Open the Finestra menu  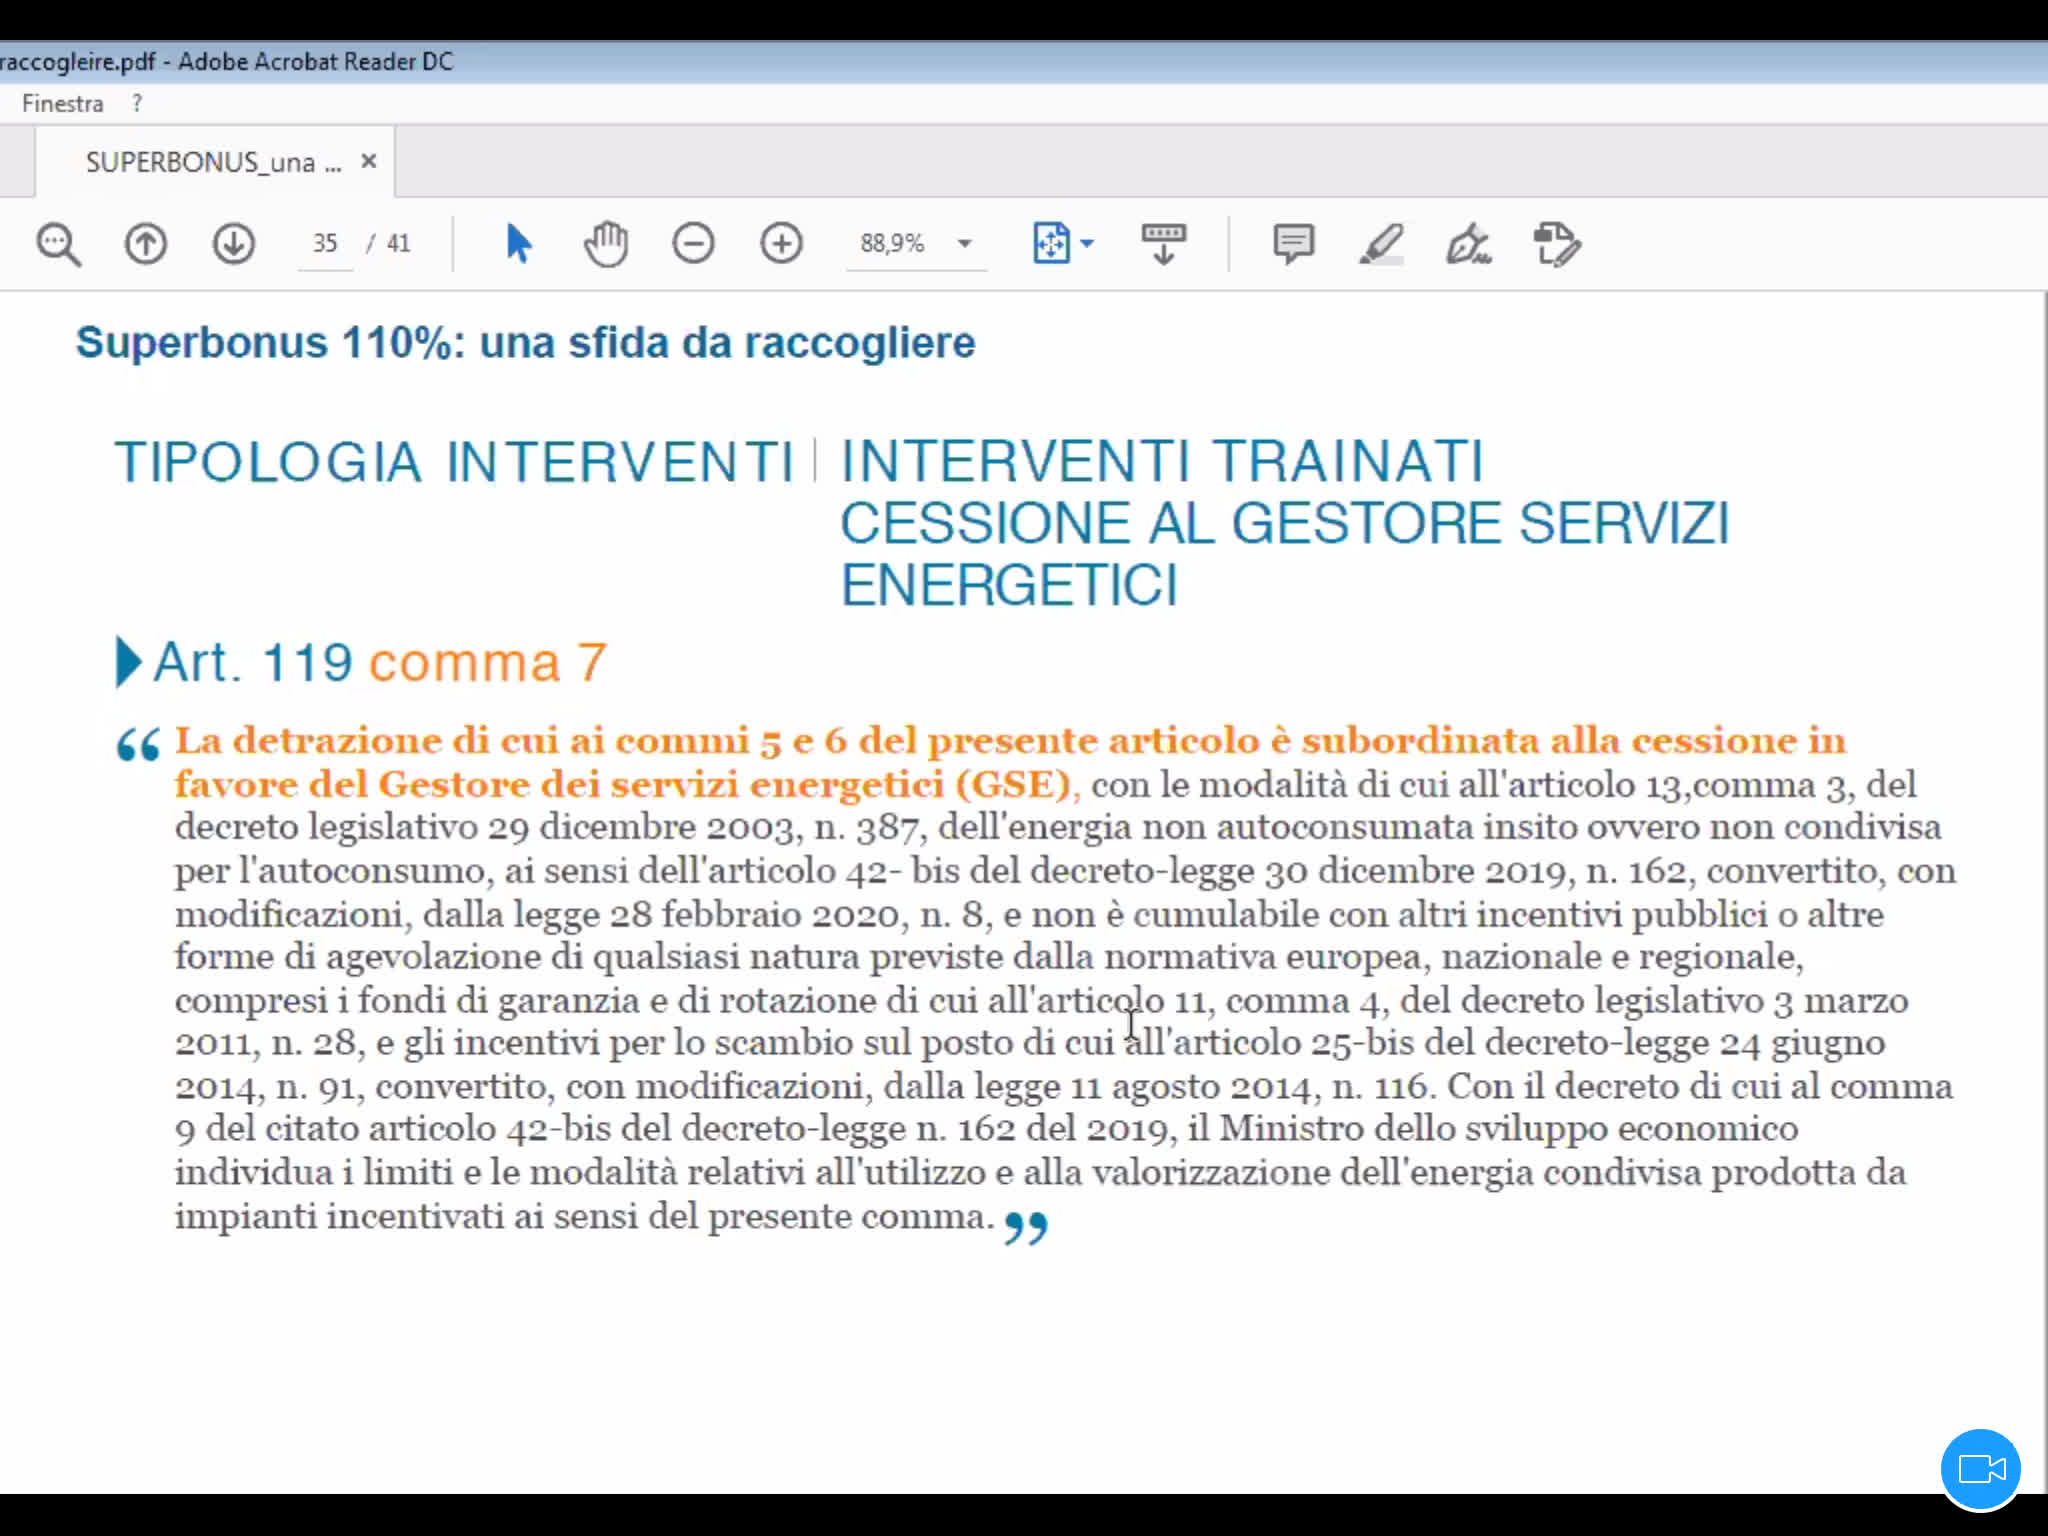[x=63, y=103]
